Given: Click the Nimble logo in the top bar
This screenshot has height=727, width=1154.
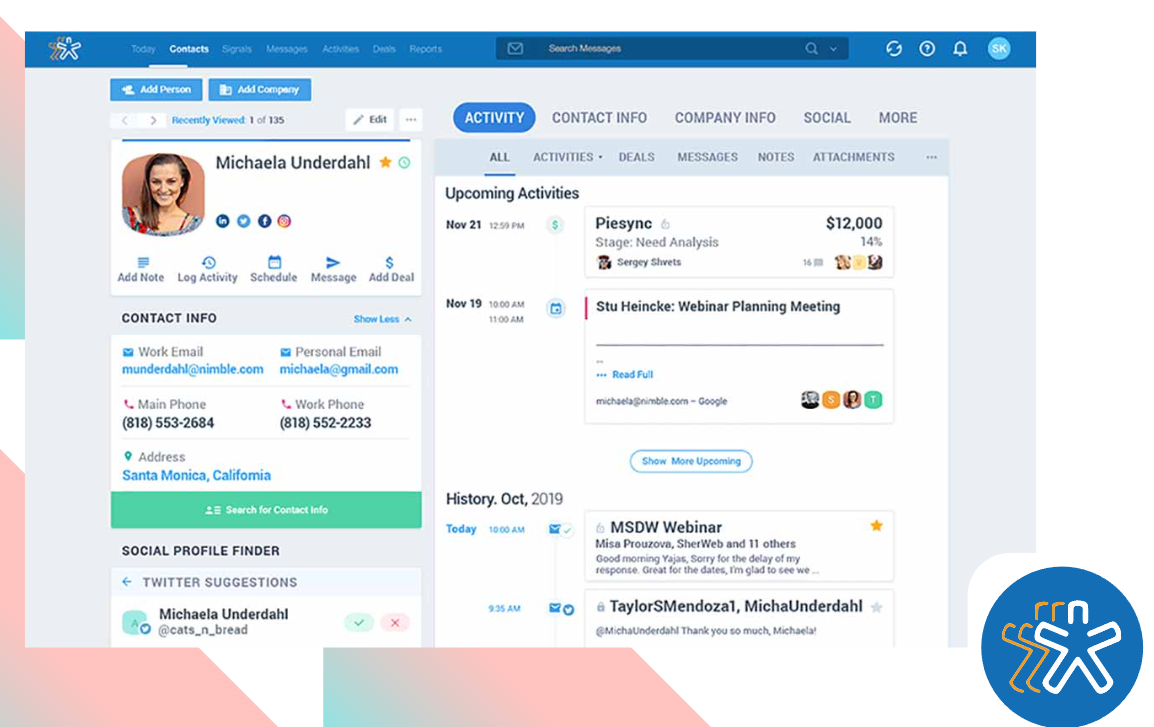Looking at the screenshot, I should [x=65, y=49].
